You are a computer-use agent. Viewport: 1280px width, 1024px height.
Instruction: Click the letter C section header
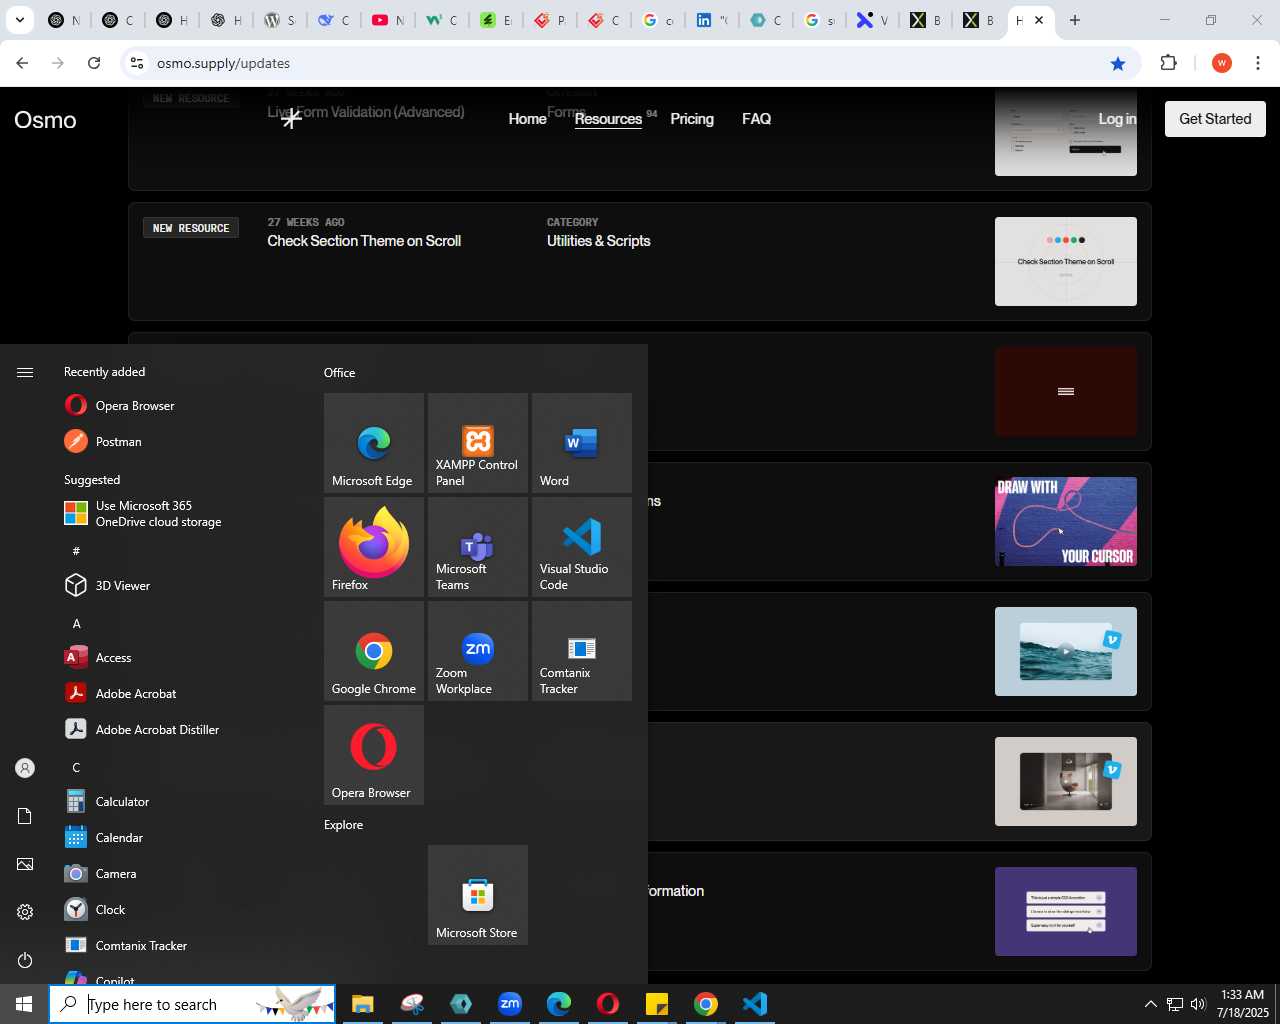click(x=76, y=768)
